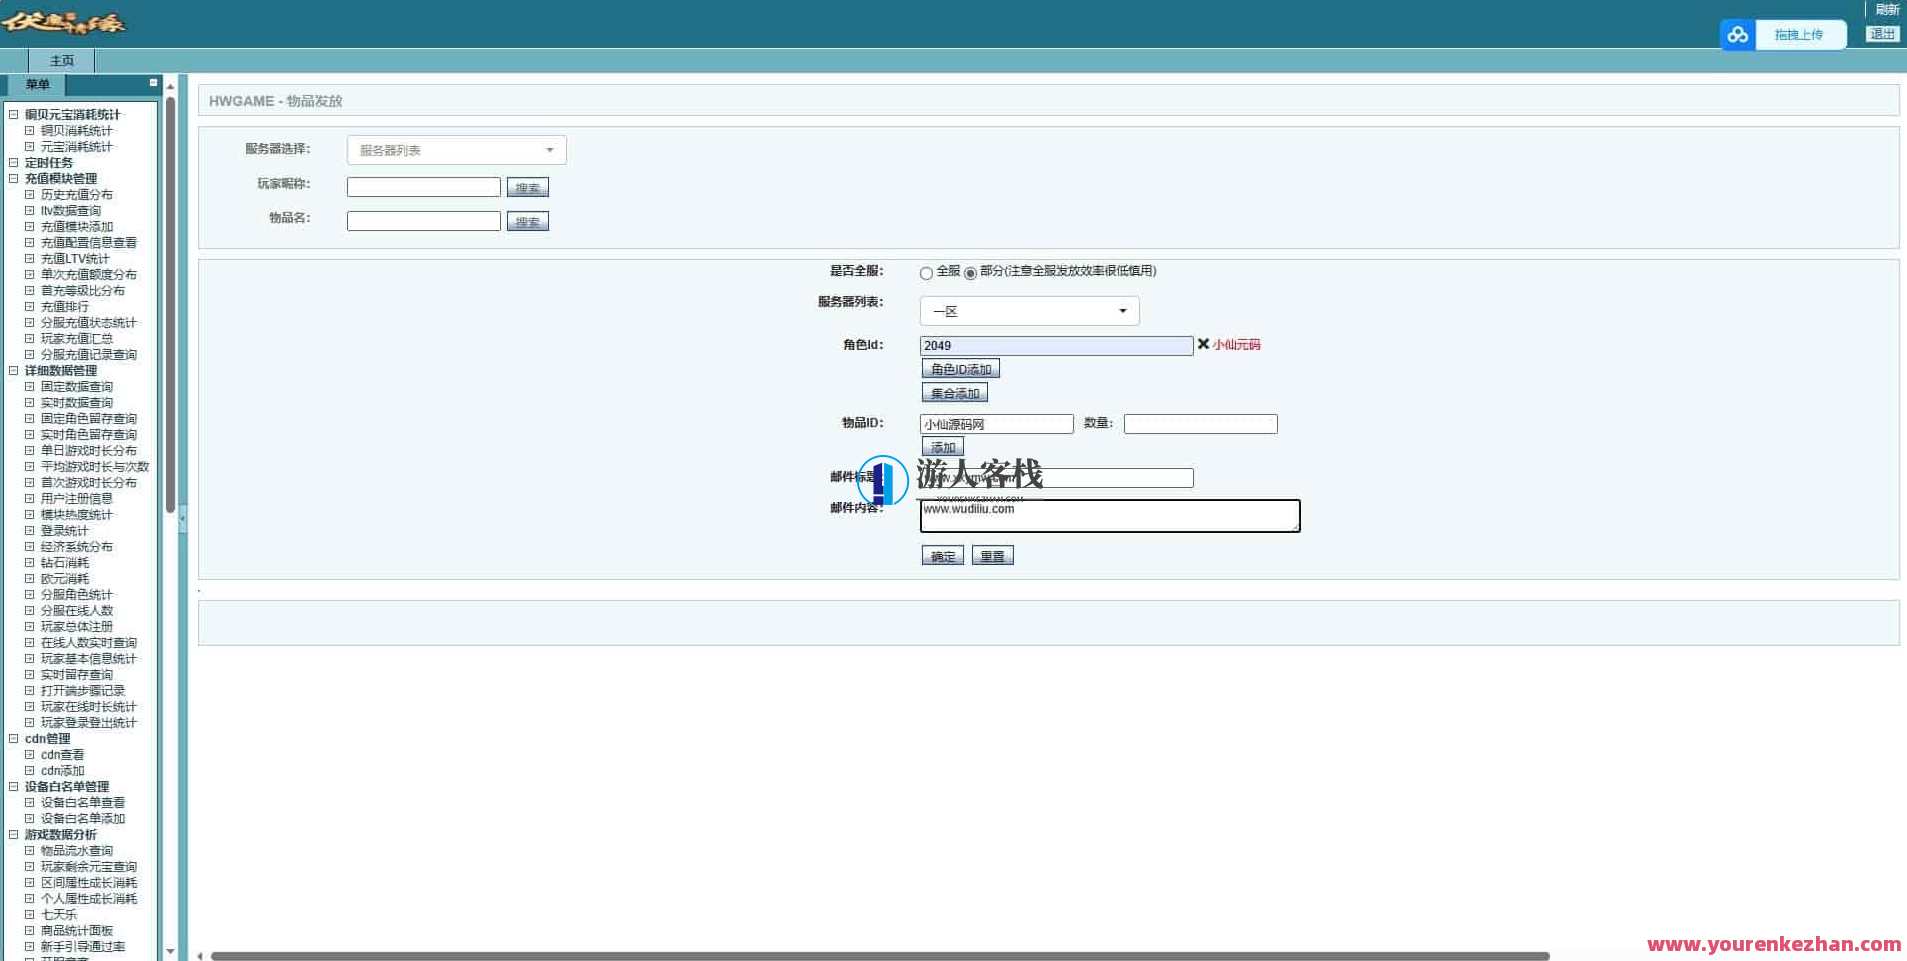Screen dimensions: 1907x961
Task: Click the game logo in top-left corner
Action: [63, 22]
